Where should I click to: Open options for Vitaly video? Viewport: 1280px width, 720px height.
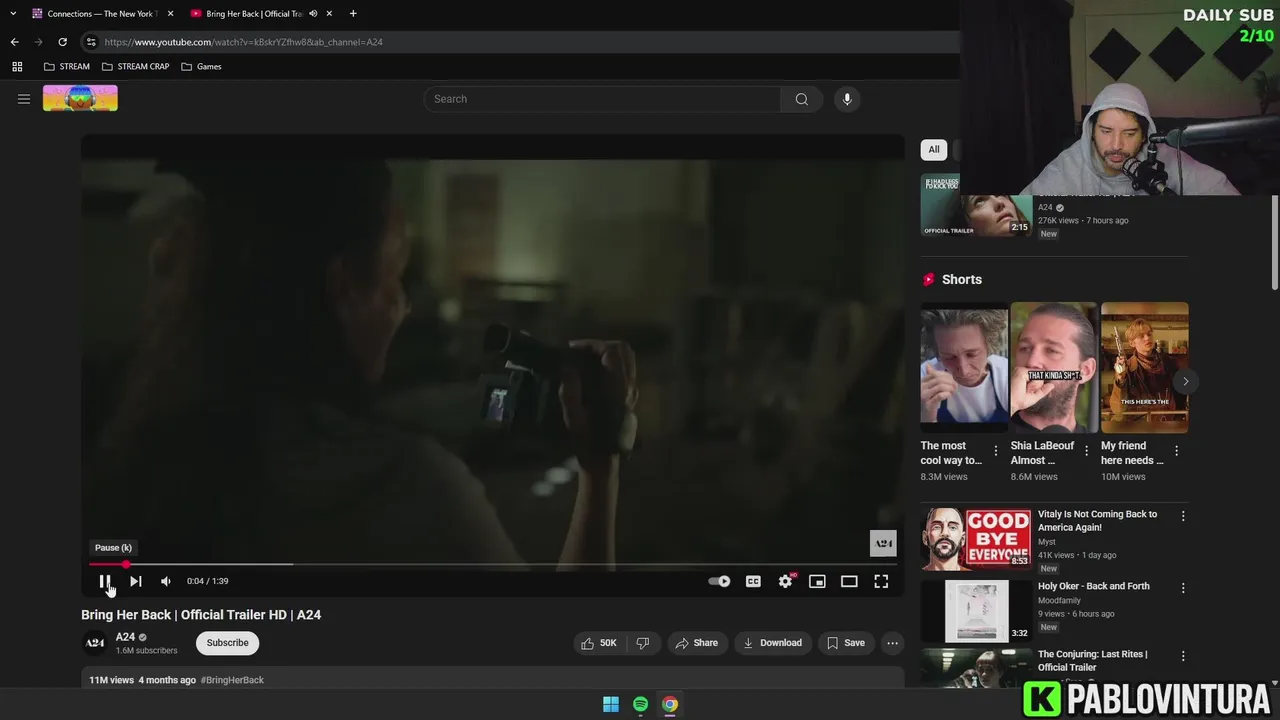click(x=1183, y=516)
